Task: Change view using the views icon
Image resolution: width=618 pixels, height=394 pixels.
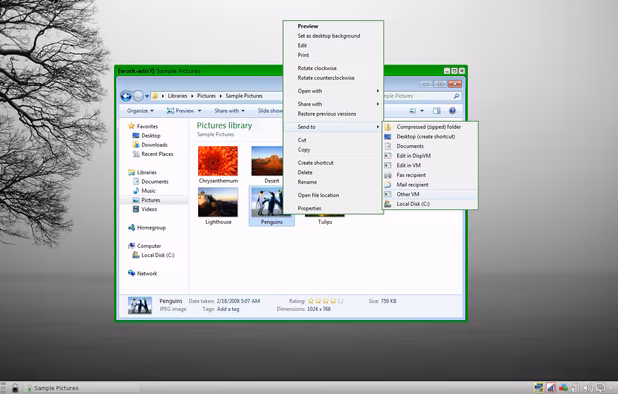Action: click(x=413, y=111)
